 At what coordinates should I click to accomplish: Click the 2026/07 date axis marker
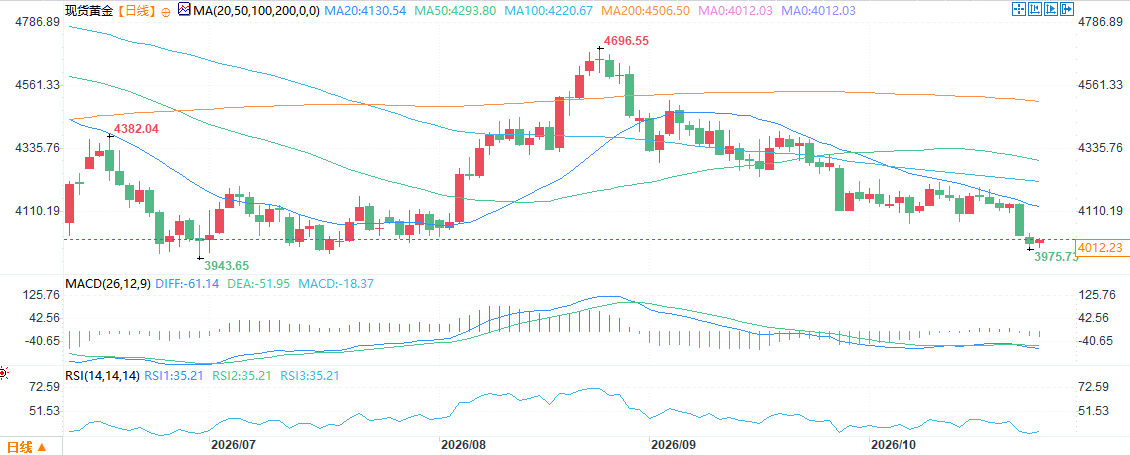tap(231, 446)
